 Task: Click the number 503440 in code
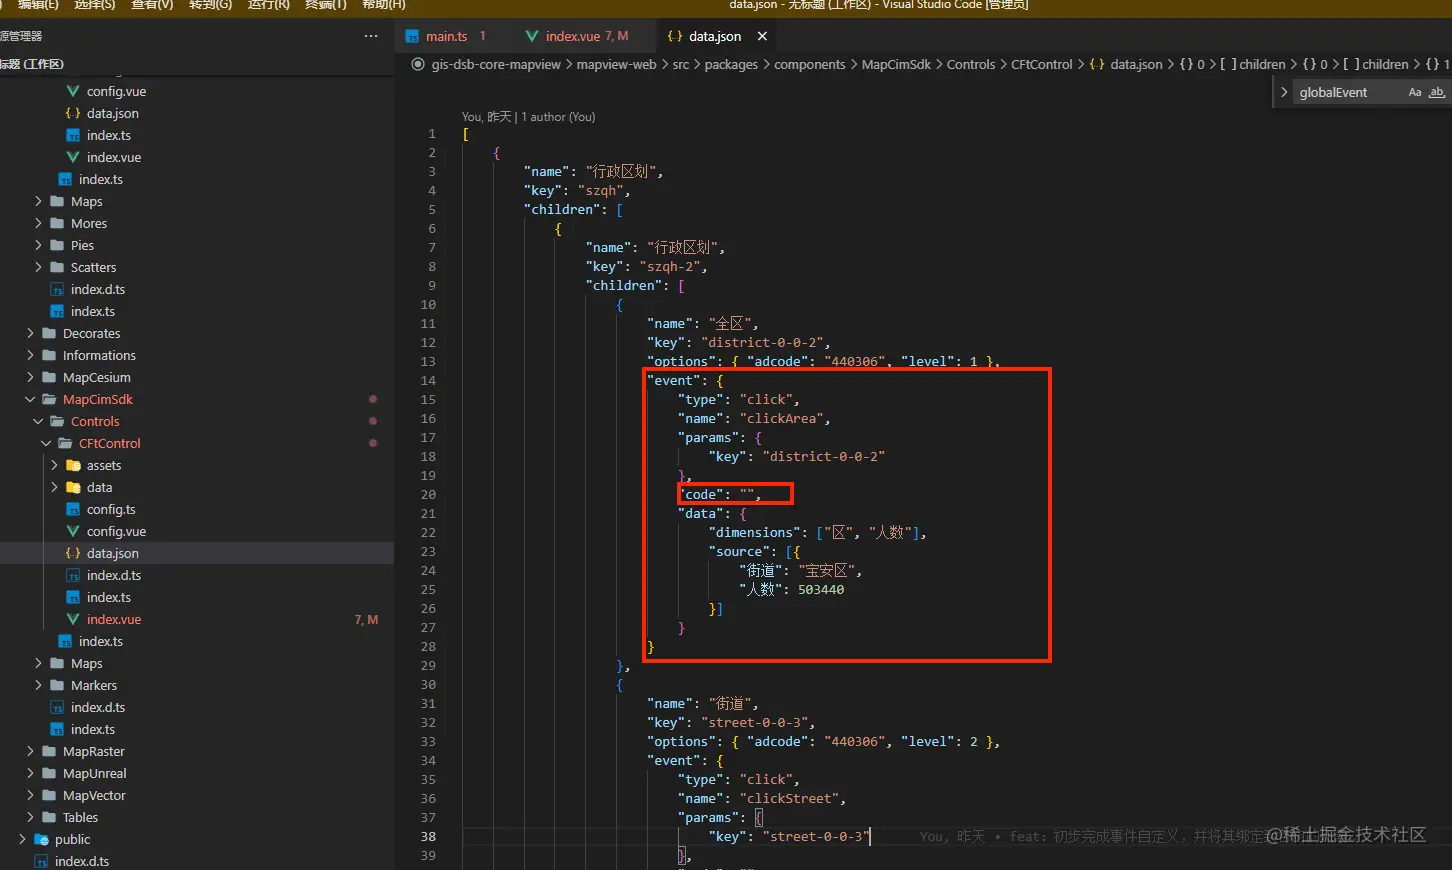[821, 589]
